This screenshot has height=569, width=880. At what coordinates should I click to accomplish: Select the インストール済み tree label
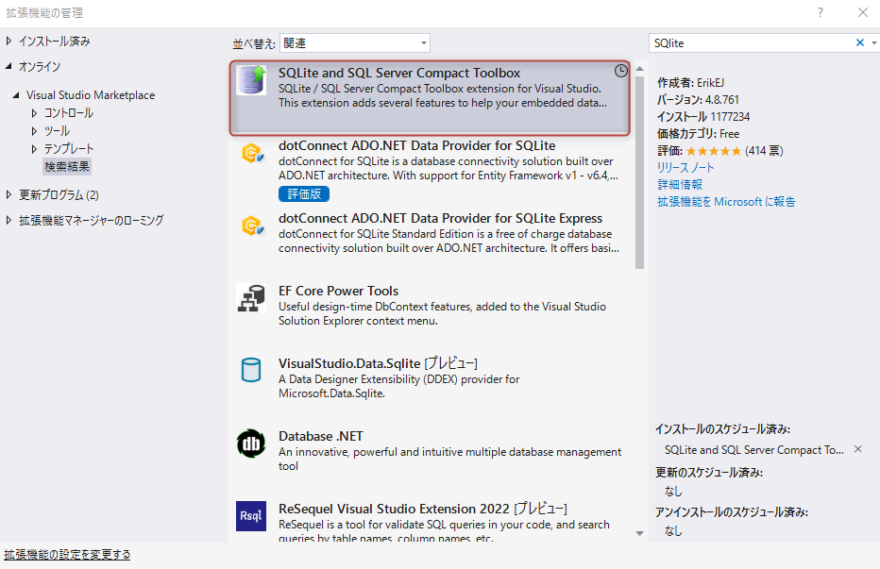coord(54,41)
